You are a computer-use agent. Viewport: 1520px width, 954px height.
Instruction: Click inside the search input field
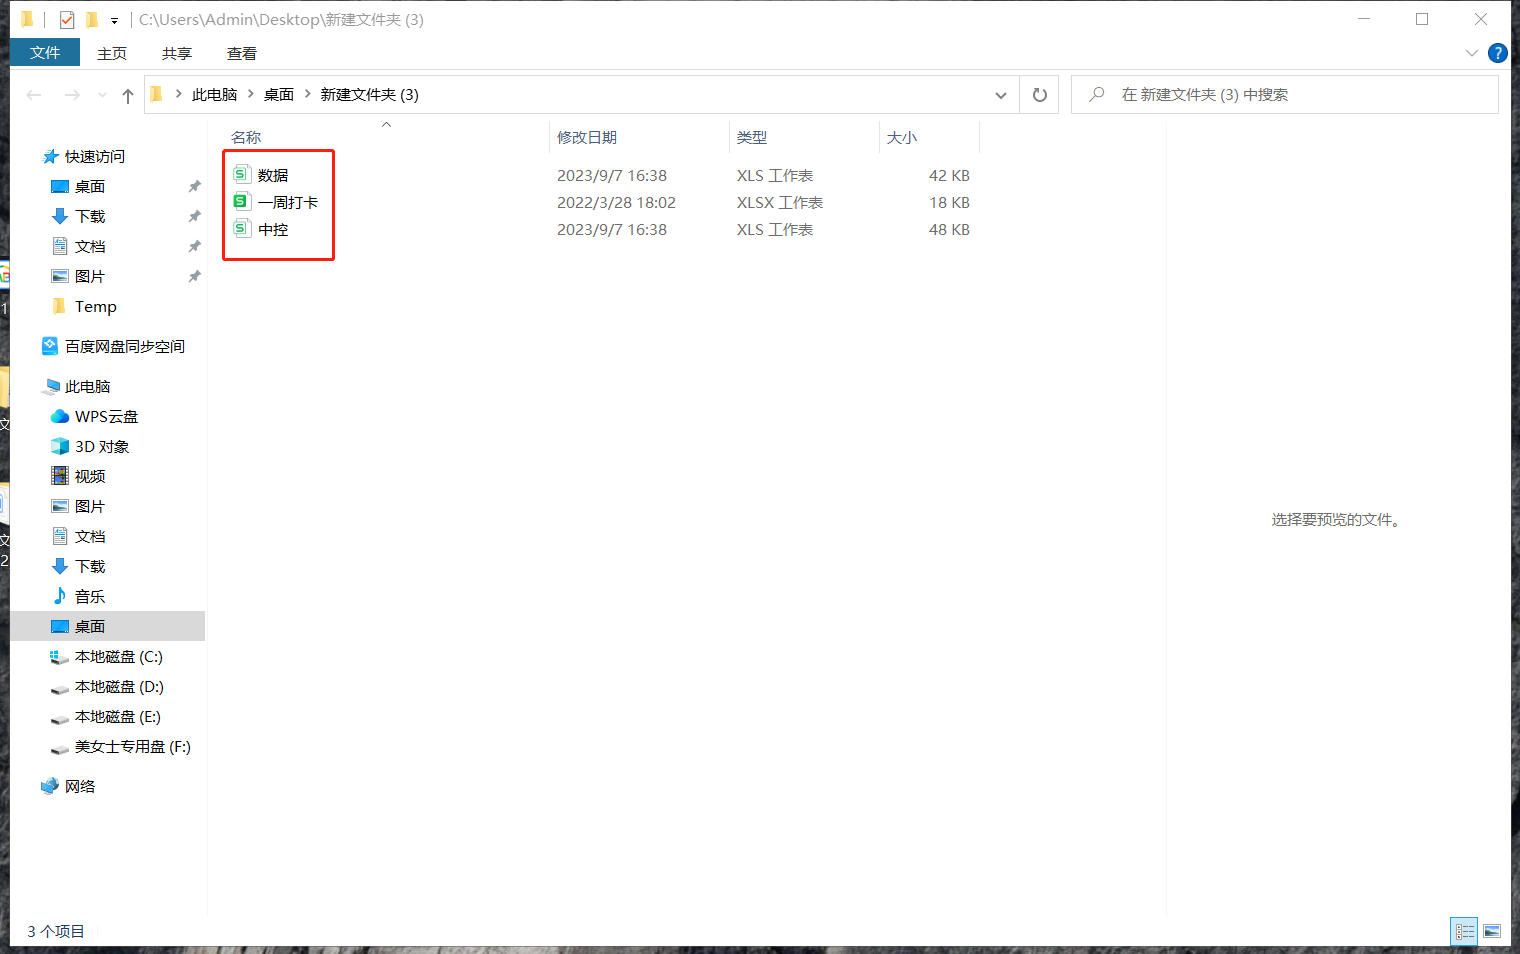tap(1250, 94)
